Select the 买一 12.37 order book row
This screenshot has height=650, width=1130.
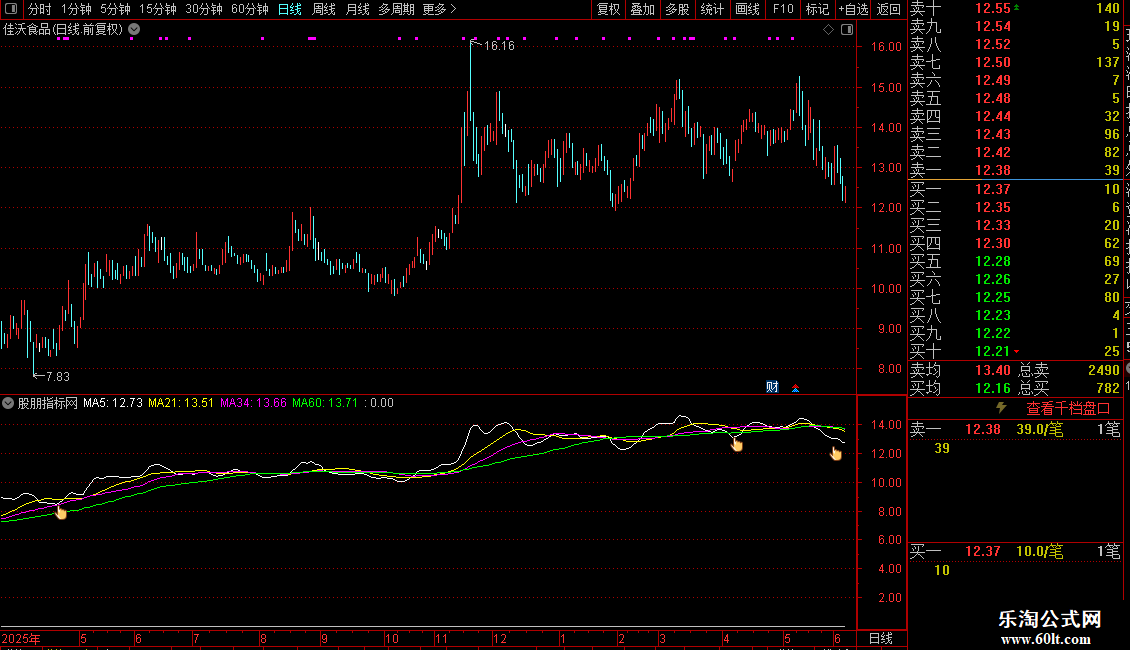1015,189
